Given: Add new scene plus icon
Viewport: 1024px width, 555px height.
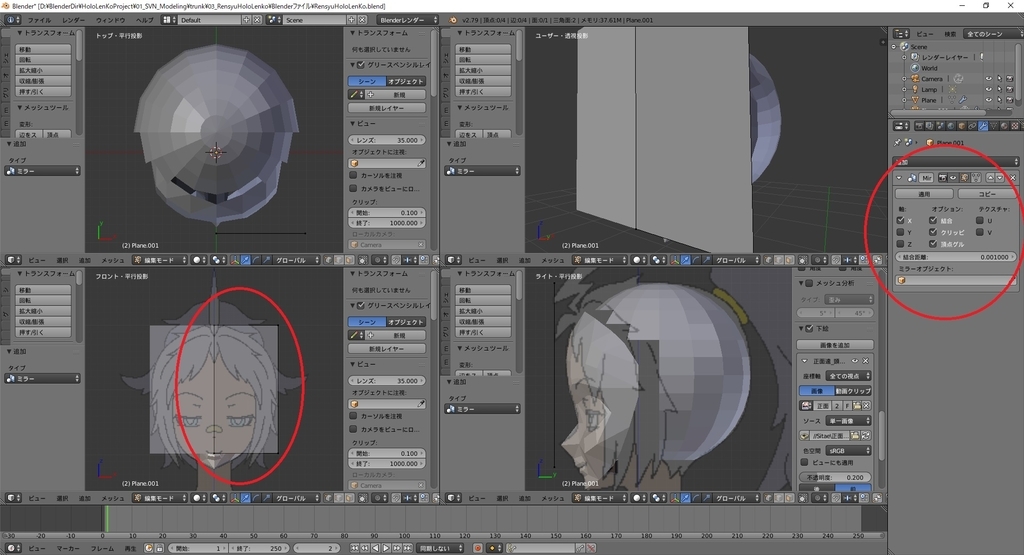Looking at the screenshot, I should pos(351,20).
